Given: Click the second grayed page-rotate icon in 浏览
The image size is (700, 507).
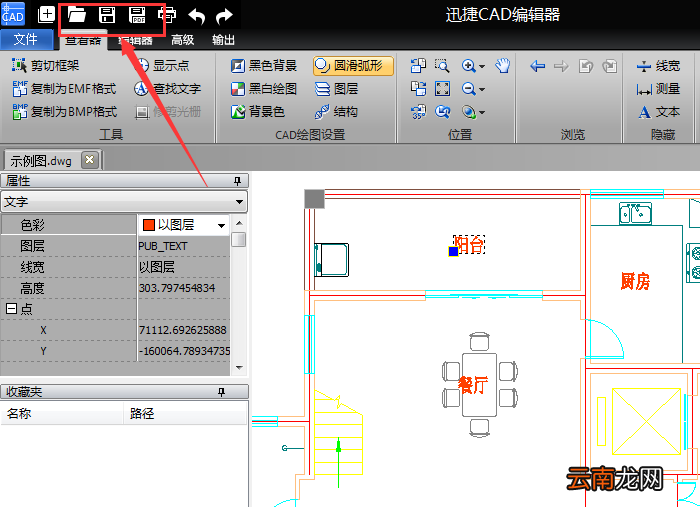Looking at the screenshot, I should [x=609, y=66].
